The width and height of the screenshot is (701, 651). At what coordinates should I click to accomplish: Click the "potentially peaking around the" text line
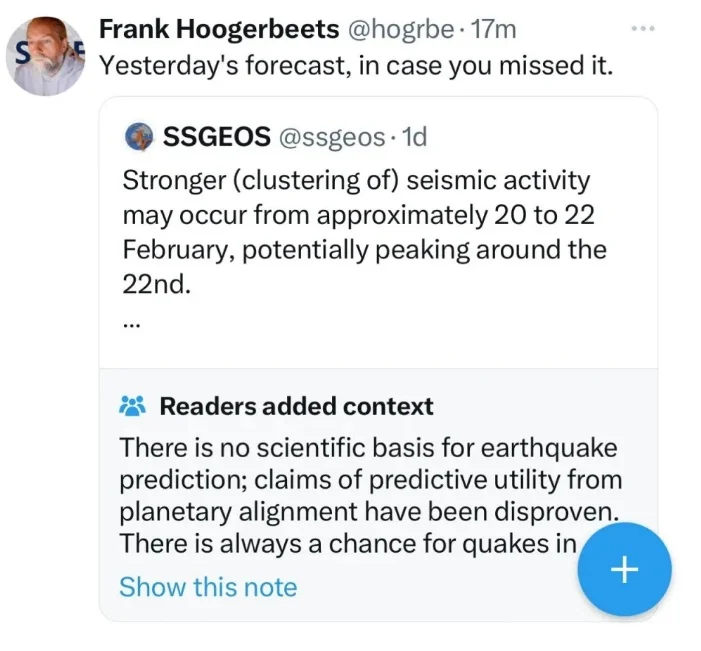363,249
